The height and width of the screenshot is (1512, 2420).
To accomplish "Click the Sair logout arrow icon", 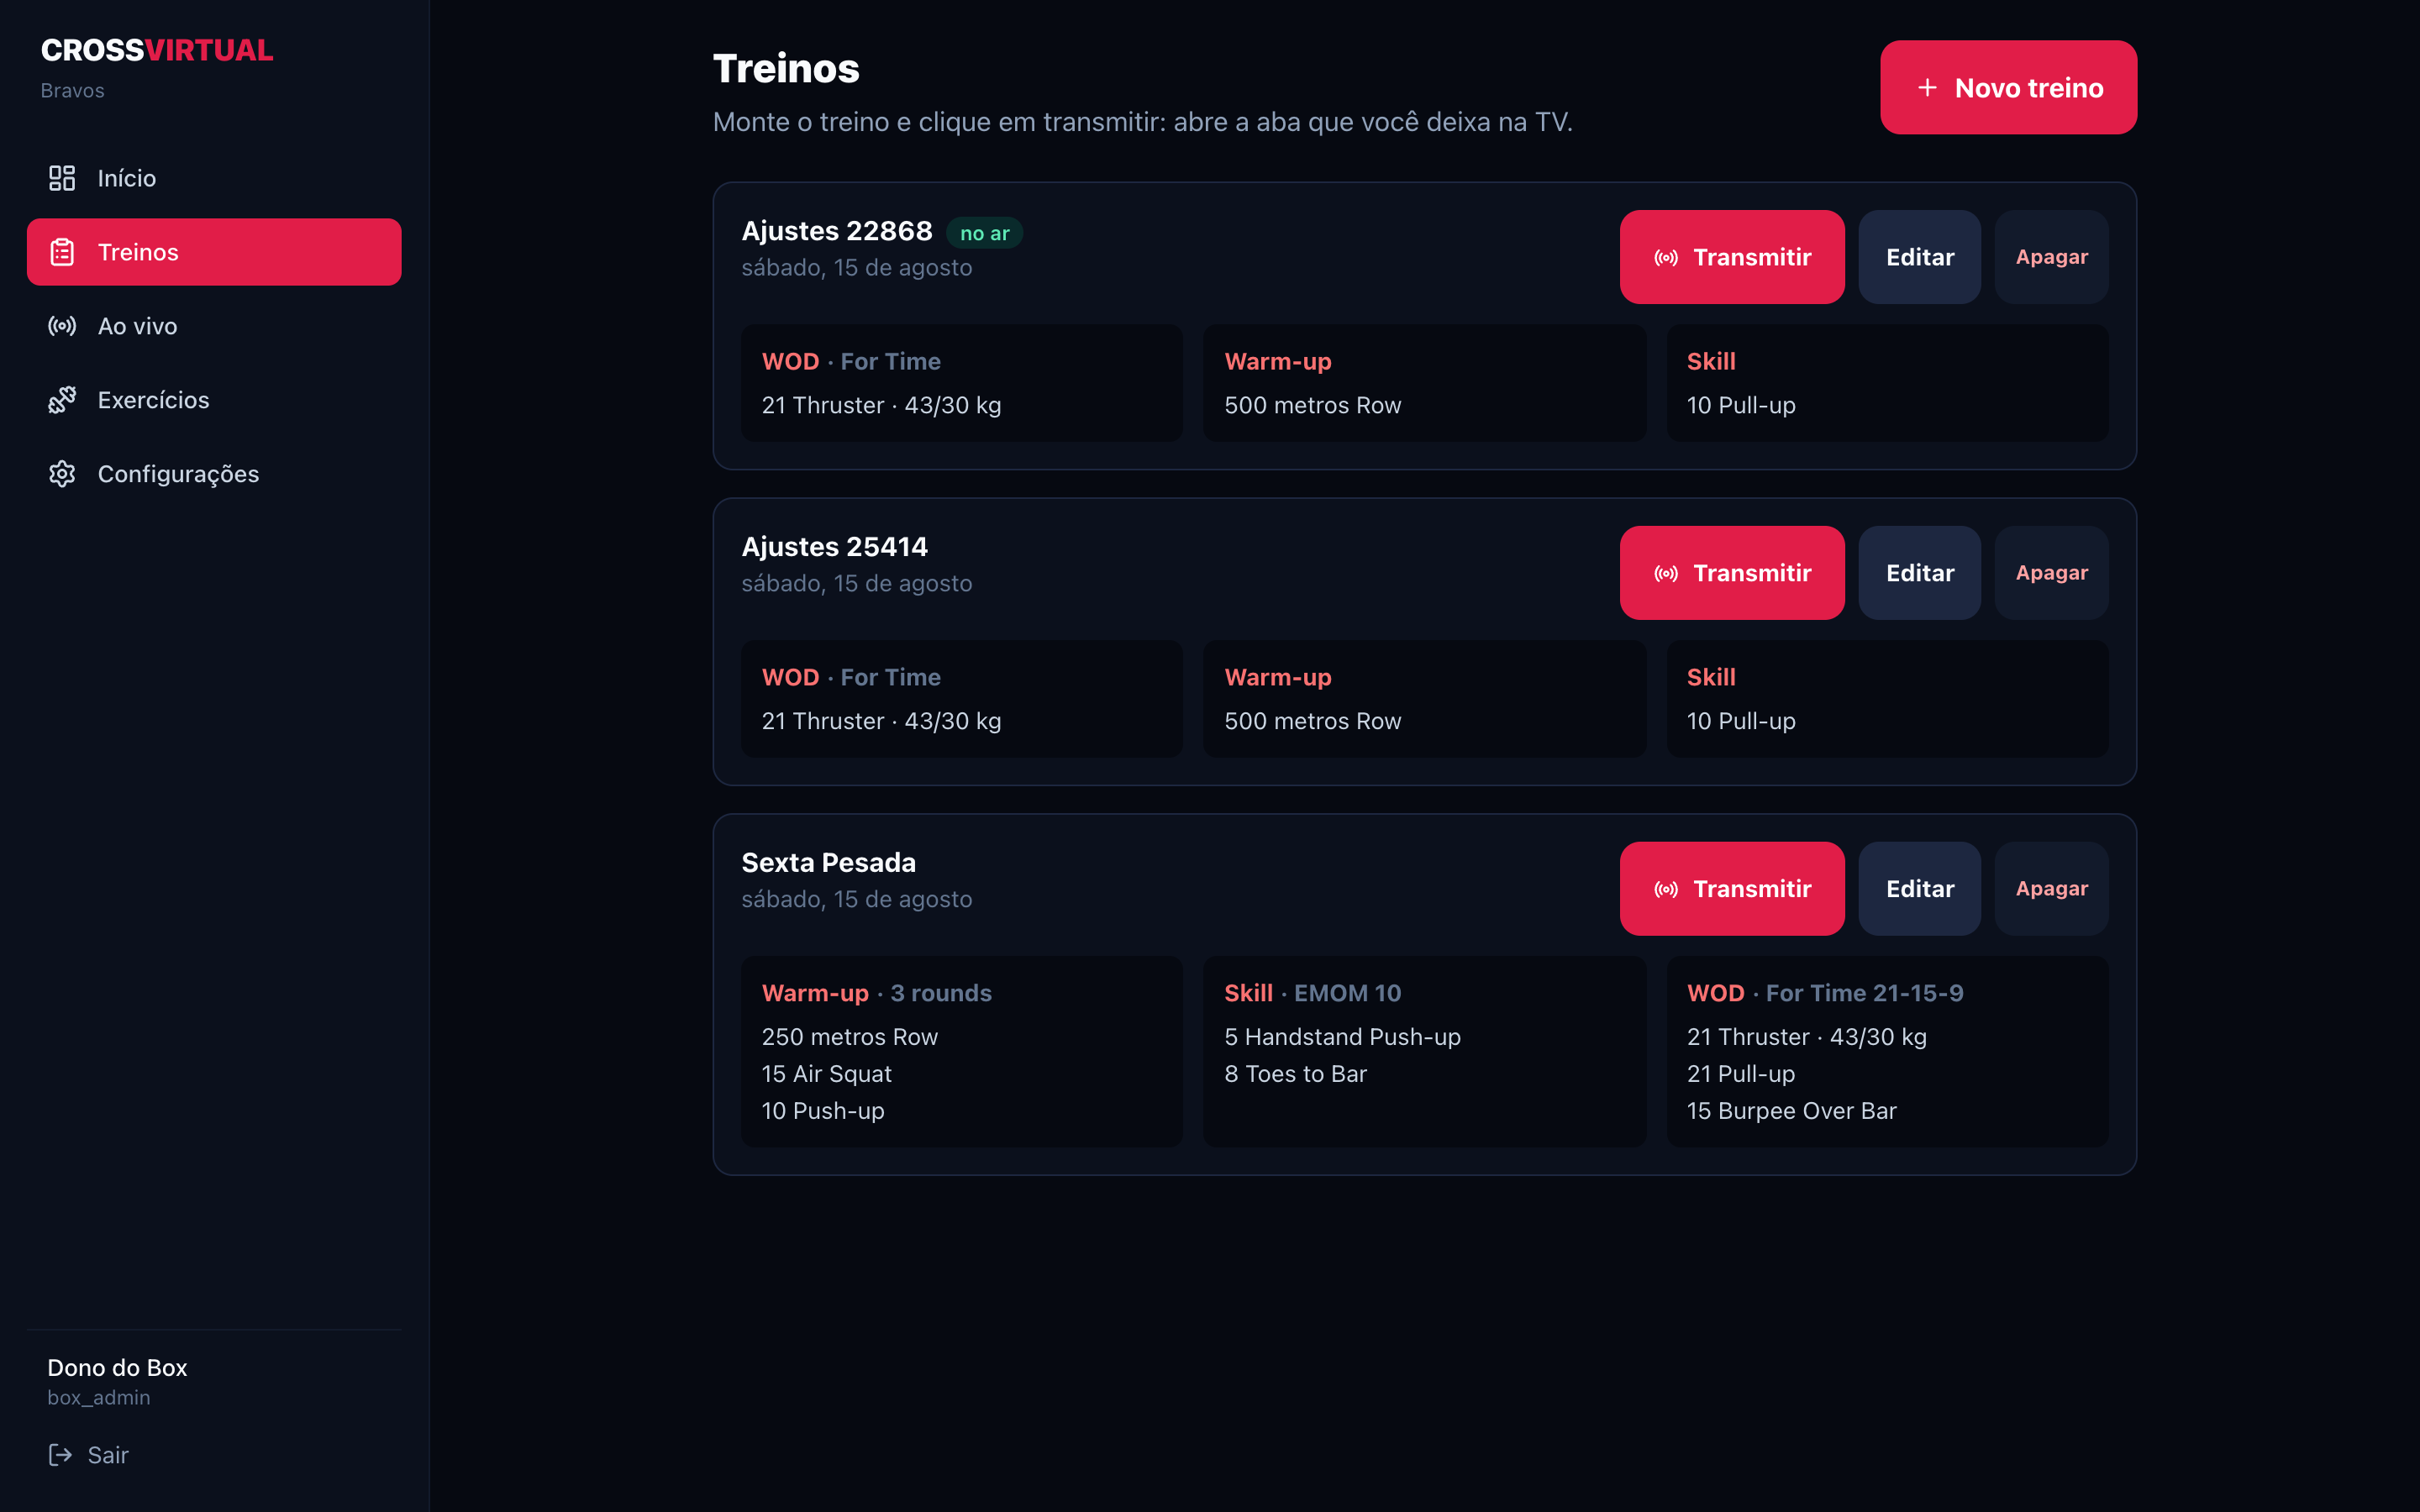I will tap(60, 1455).
